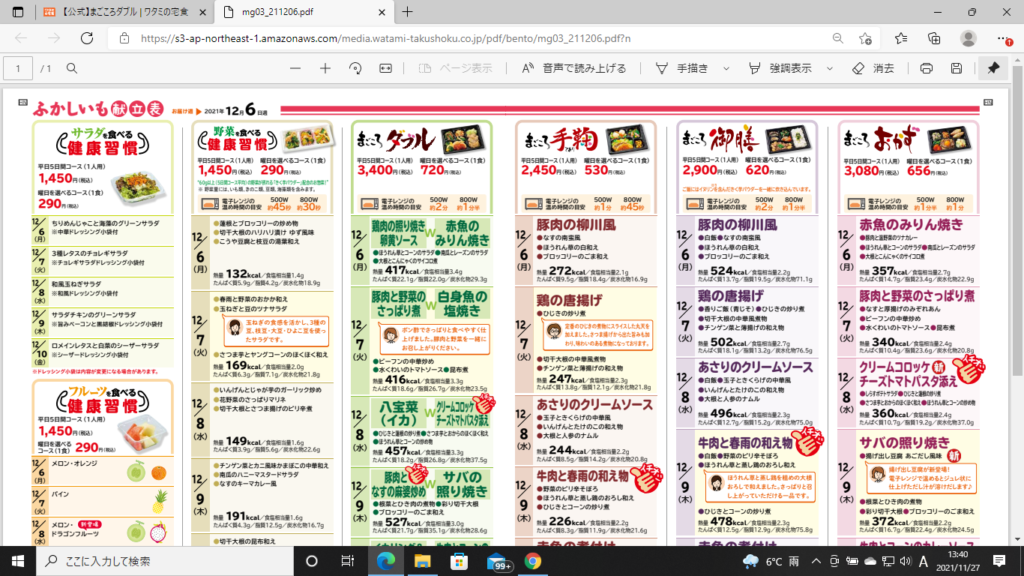Open the taskbar volume control
Viewport: 1024px width, 576px height.
click(906, 561)
